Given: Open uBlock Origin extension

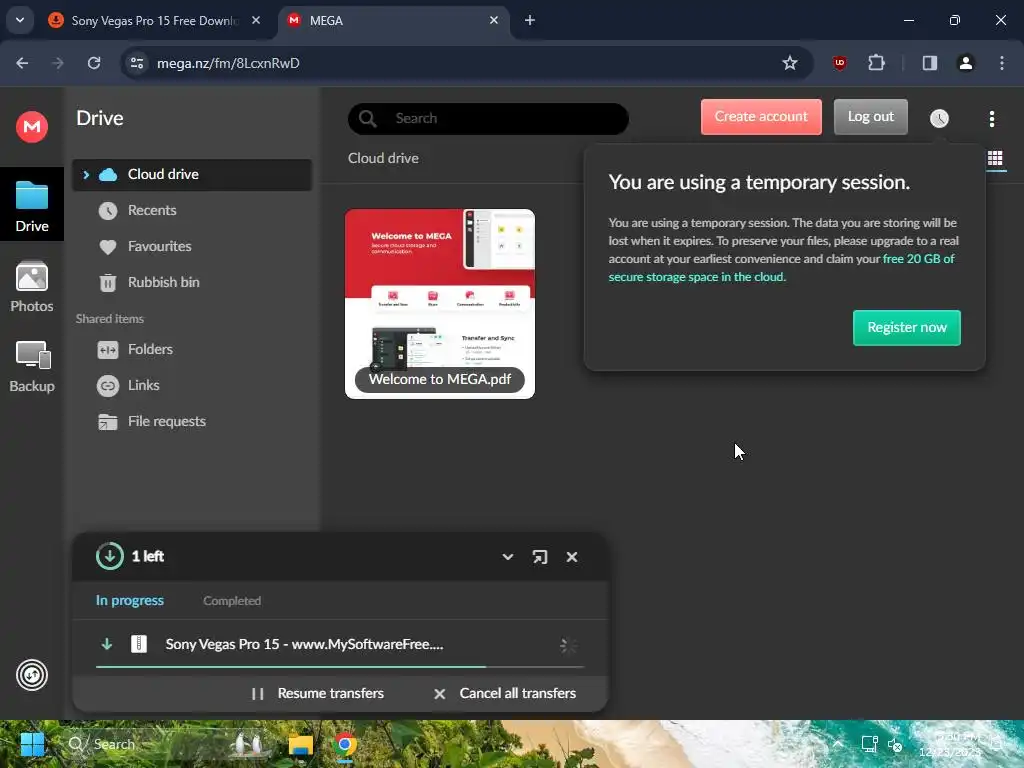Looking at the screenshot, I should 840,63.
